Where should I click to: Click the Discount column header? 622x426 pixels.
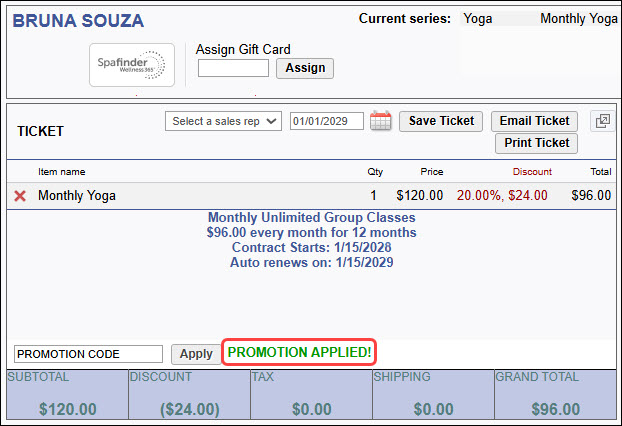(x=532, y=172)
